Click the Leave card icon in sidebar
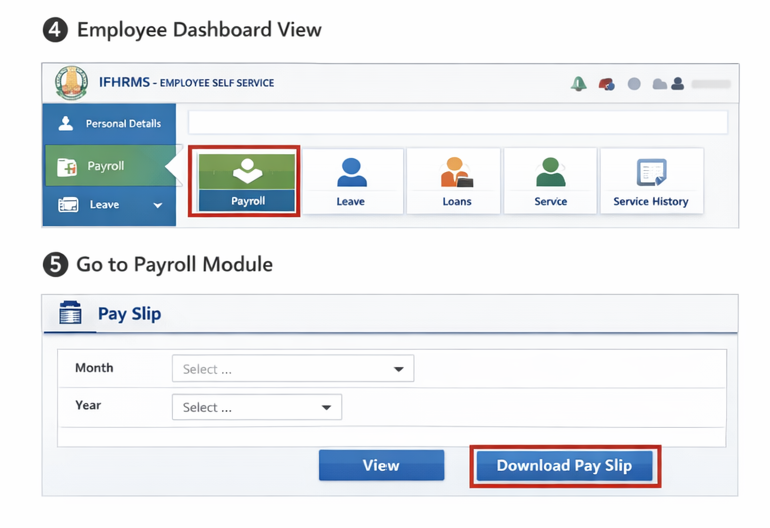This screenshot has height=528, width=770. (x=68, y=205)
